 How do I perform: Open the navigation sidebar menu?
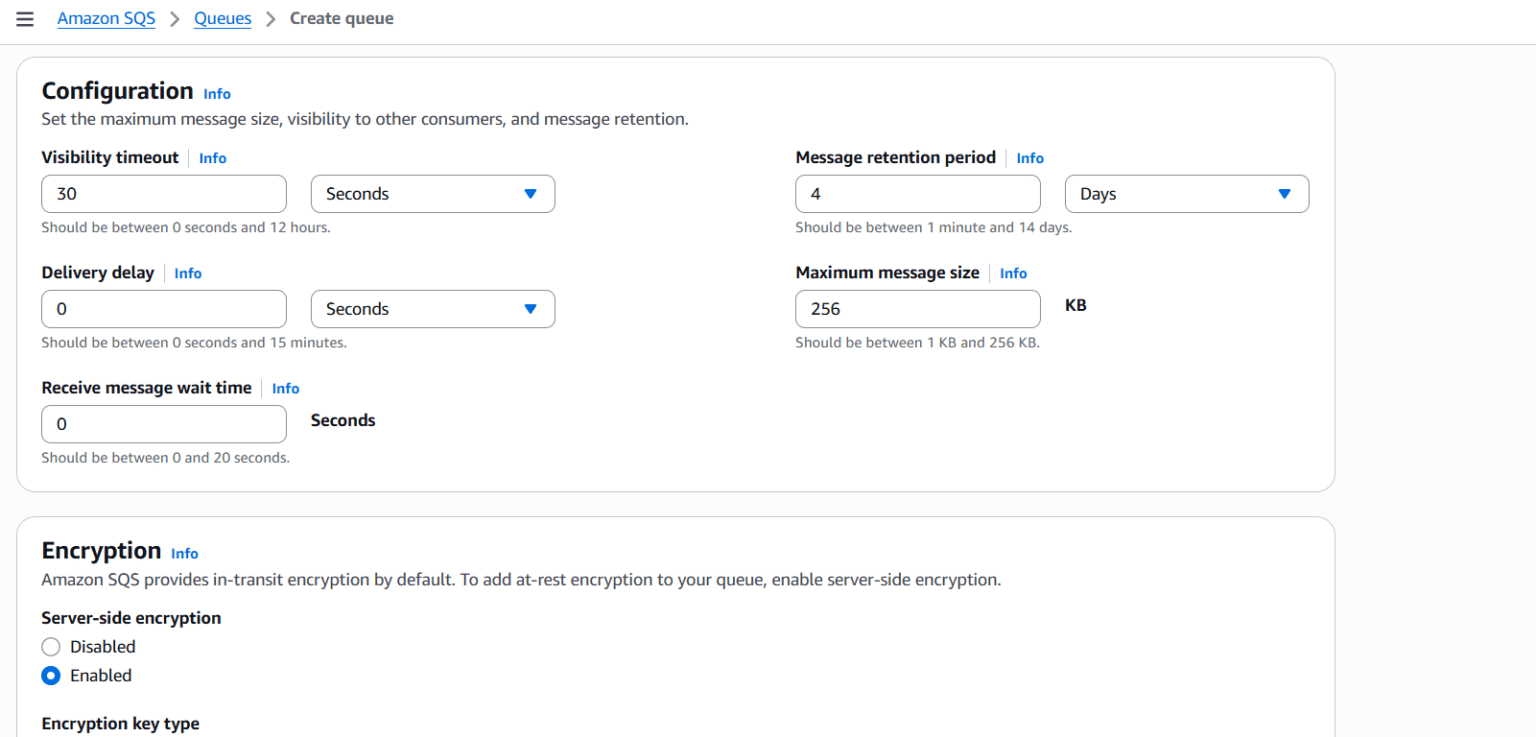(25, 18)
